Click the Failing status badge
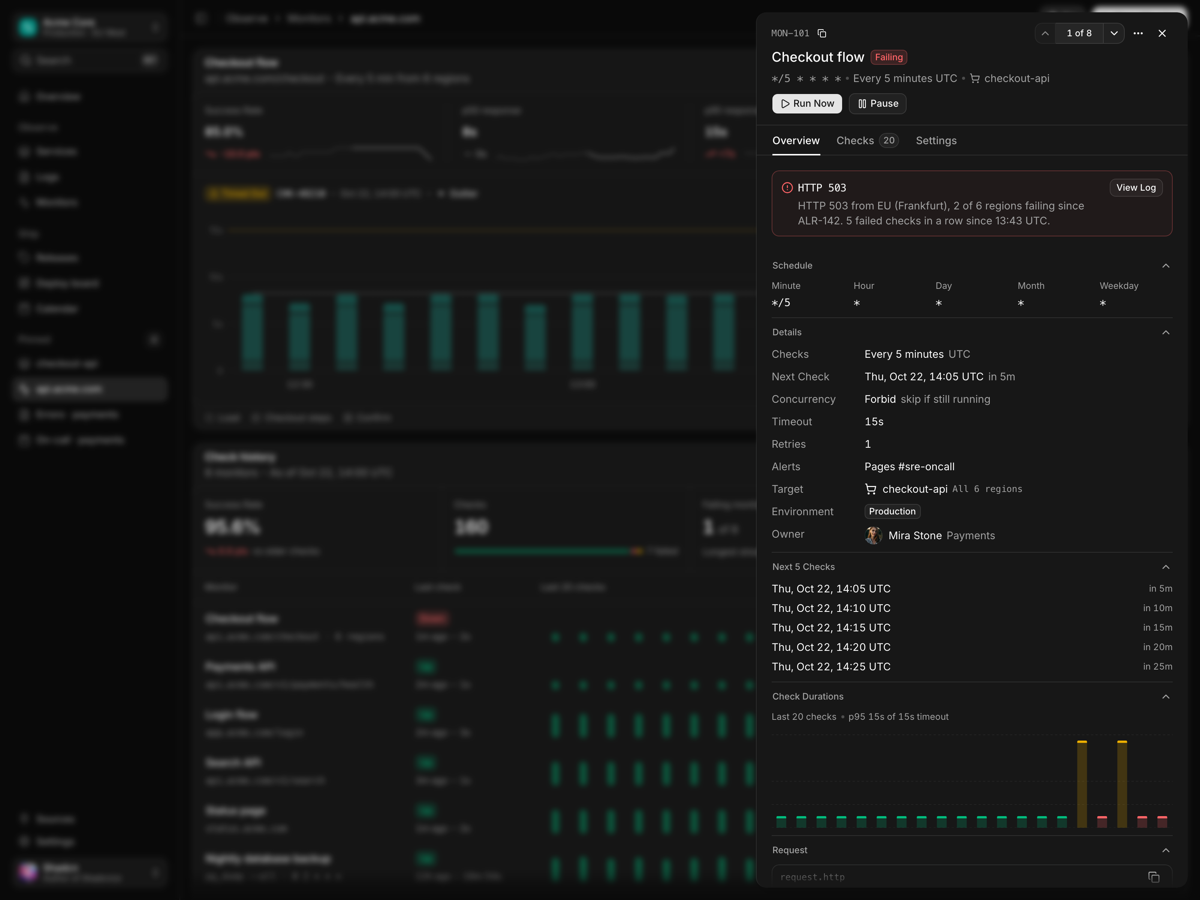1200x900 pixels. 889,57
